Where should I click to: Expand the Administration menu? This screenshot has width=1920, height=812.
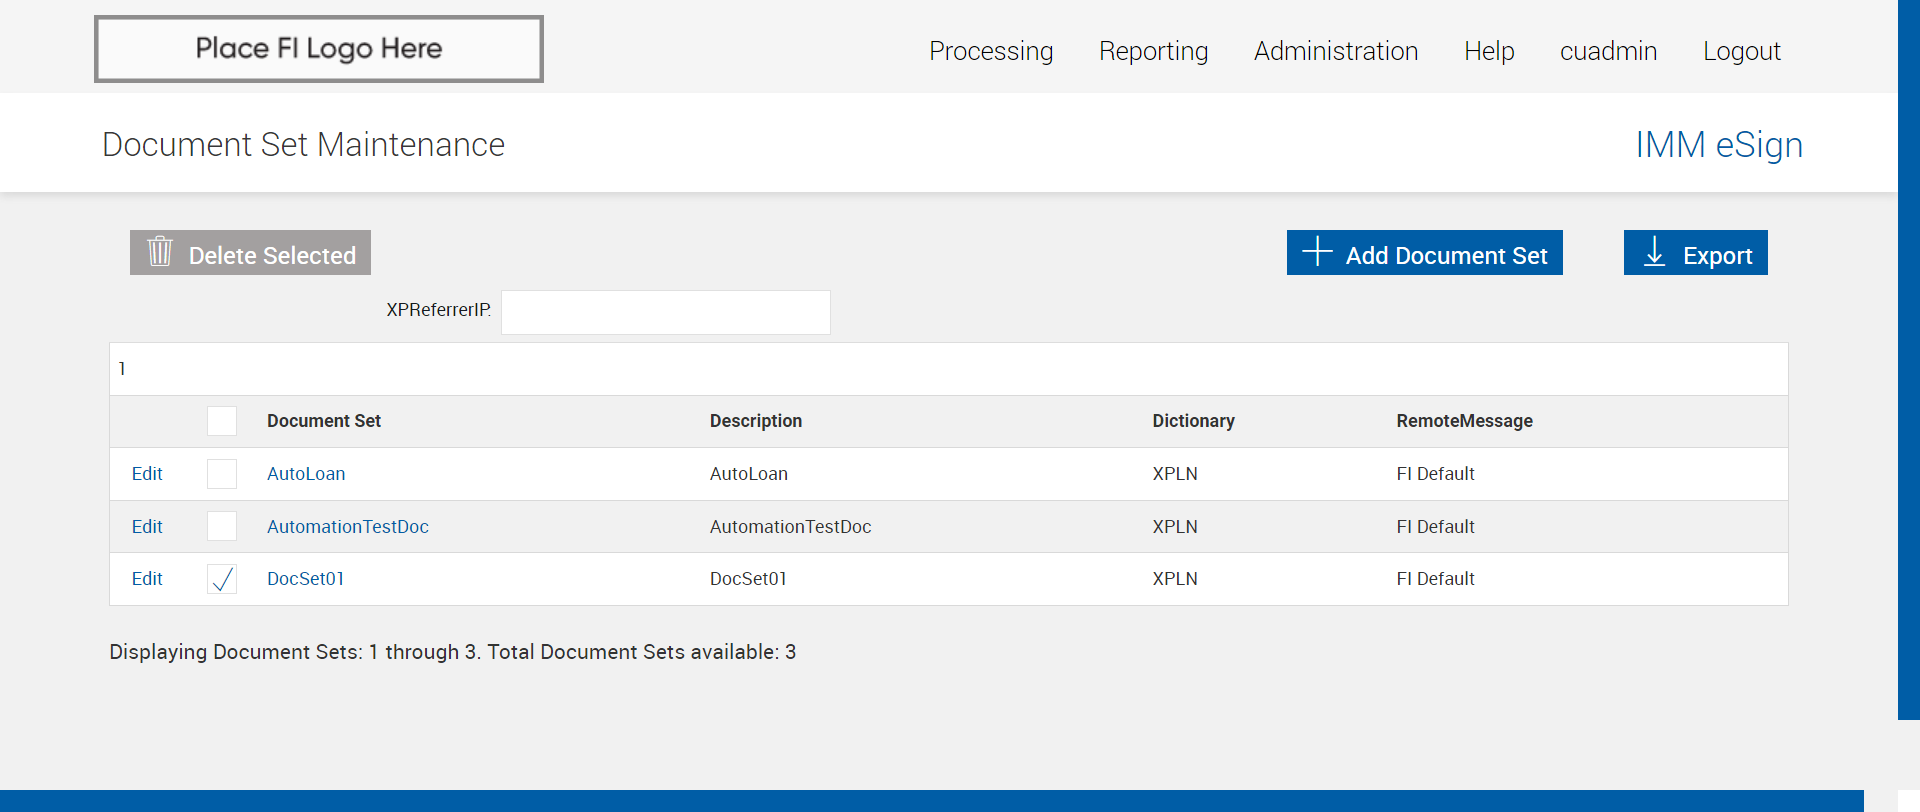pos(1335,51)
